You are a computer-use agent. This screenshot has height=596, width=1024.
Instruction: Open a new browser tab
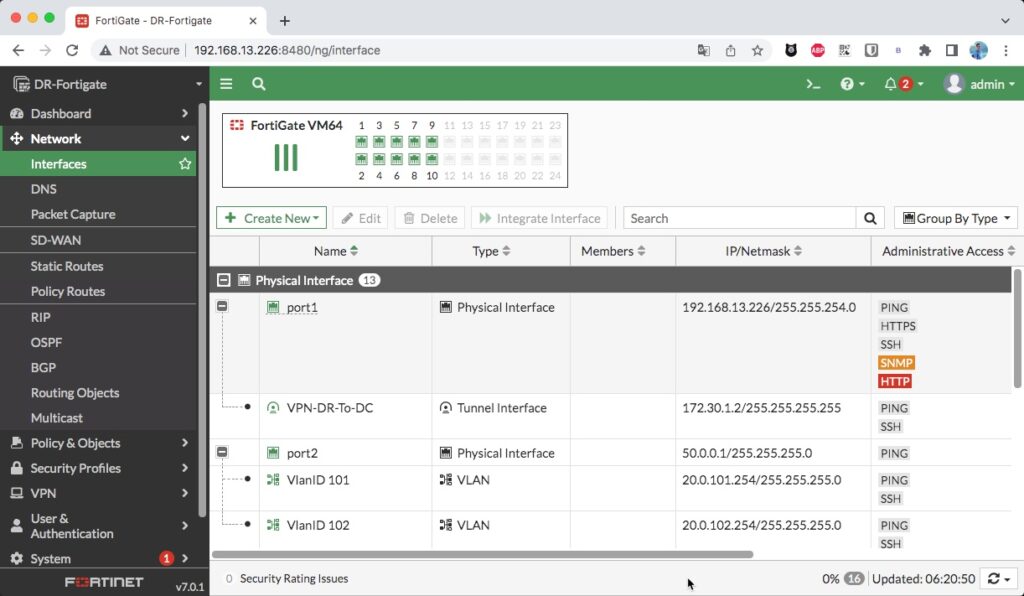coord(285,21)
